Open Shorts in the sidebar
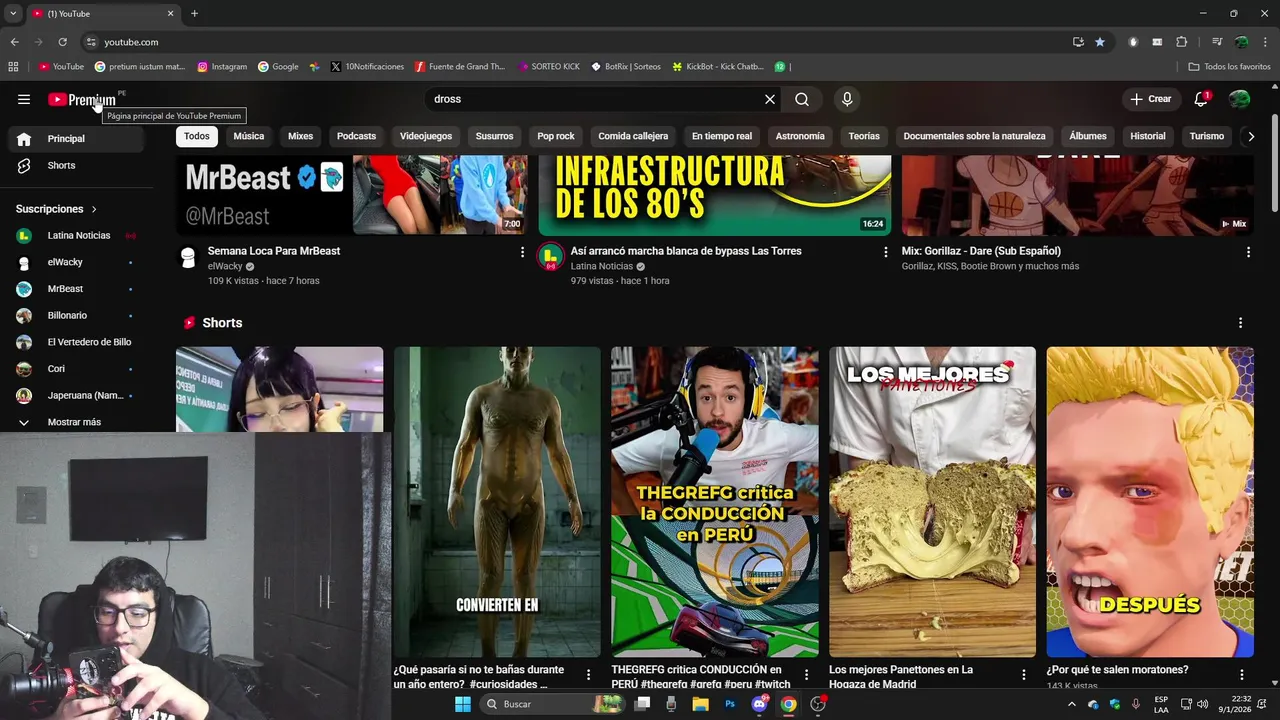 (76, 165)
